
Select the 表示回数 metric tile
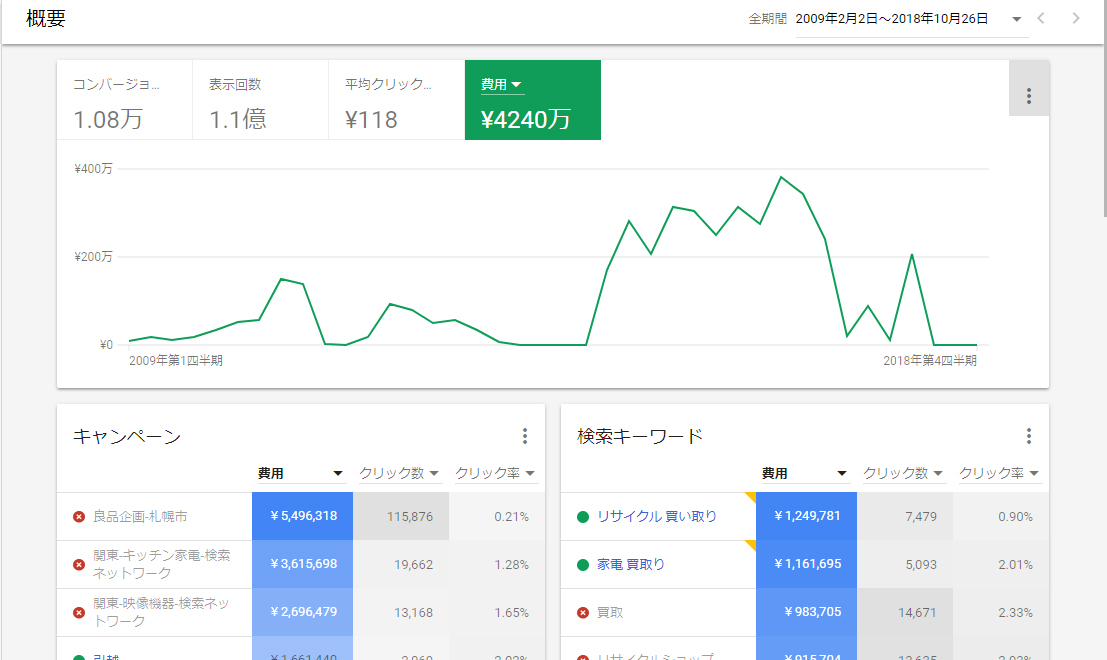pyautogui.click(x=261, y=100)
